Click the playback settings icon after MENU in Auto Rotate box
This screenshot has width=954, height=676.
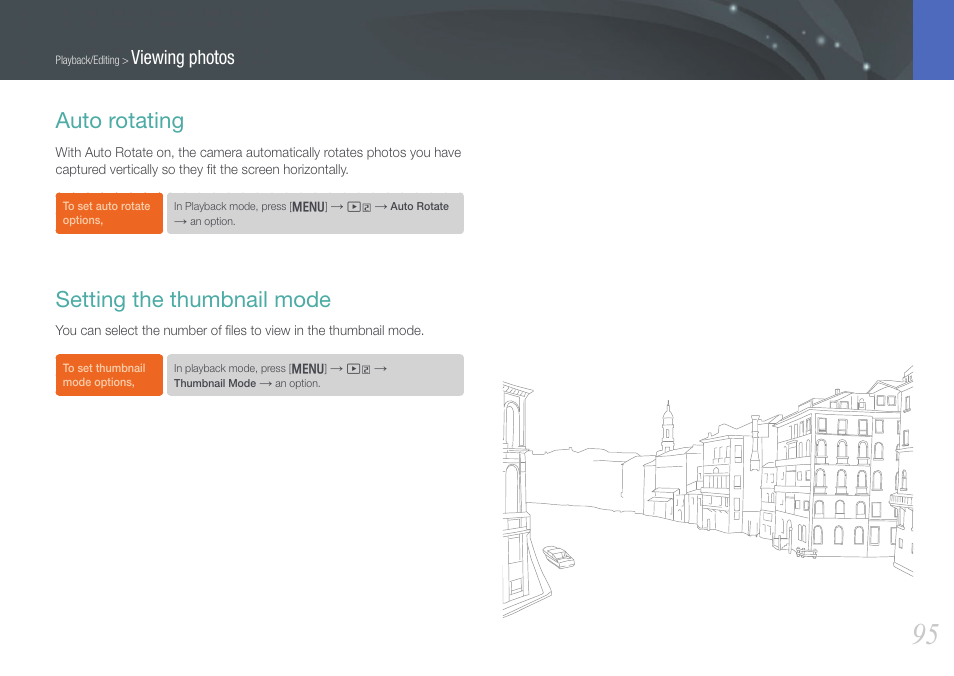click(x=359, y=207)
